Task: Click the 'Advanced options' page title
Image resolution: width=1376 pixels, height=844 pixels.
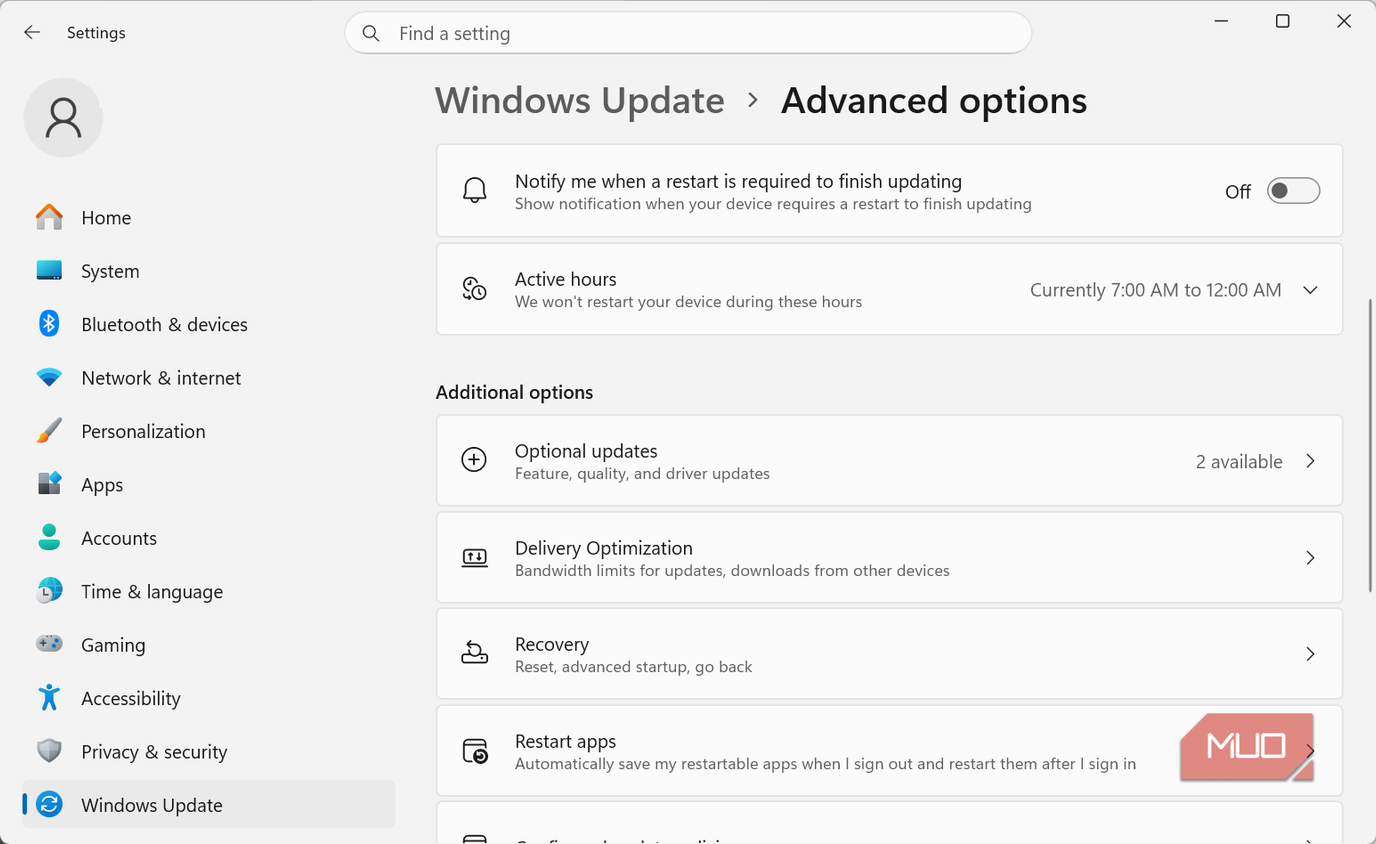Action: [x=934, y=100]
